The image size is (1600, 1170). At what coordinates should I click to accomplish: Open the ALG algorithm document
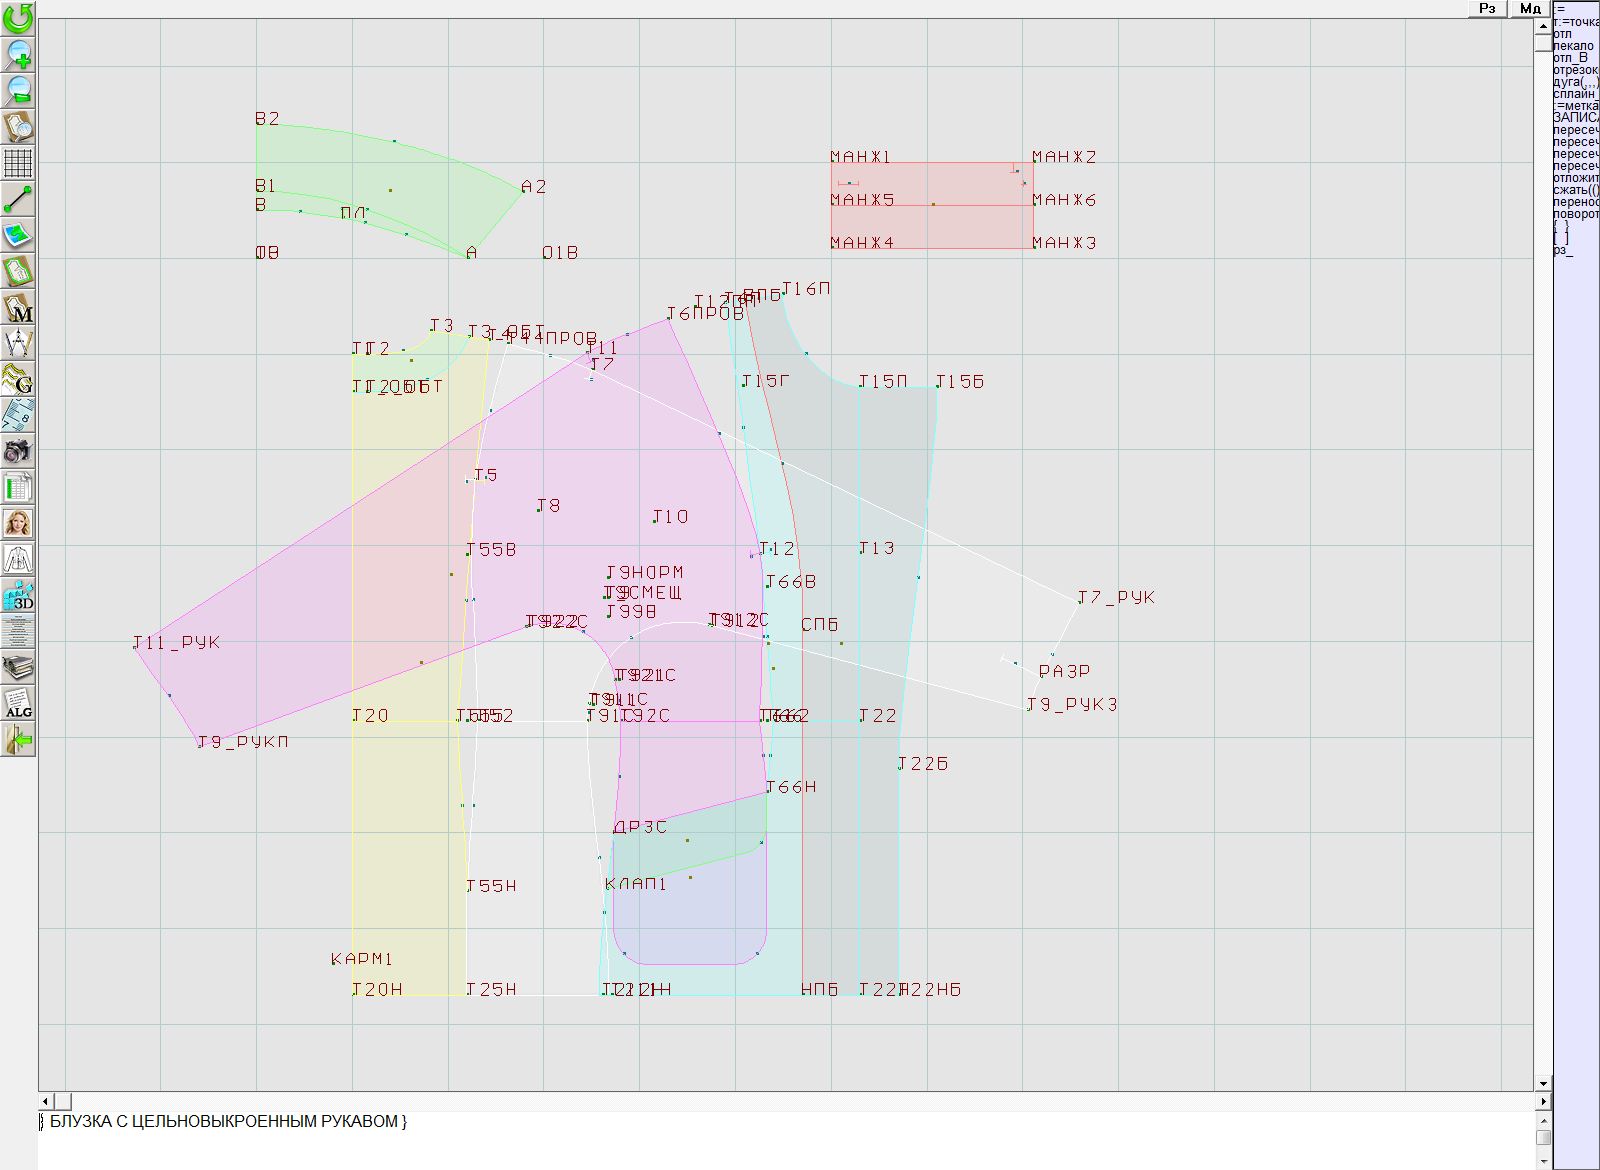[18, 704]
